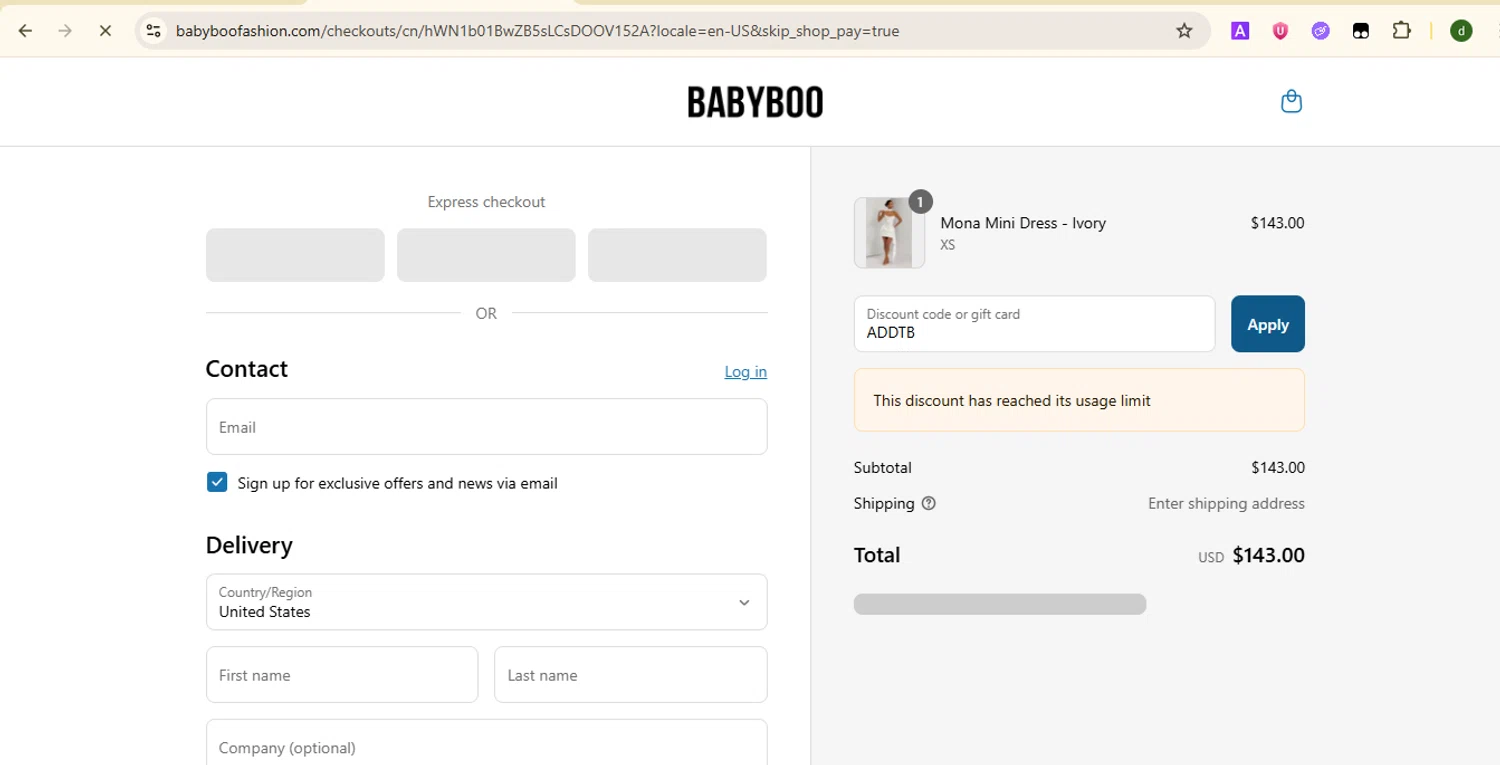
Task: Open the black square extension icon
Action: tap(1361, 31)
